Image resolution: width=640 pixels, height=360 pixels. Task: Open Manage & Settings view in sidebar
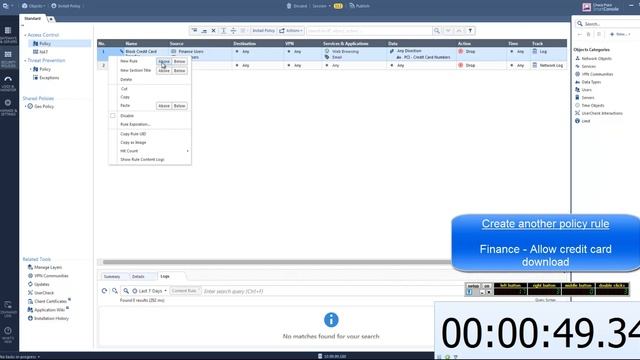[x=8, y=107]
